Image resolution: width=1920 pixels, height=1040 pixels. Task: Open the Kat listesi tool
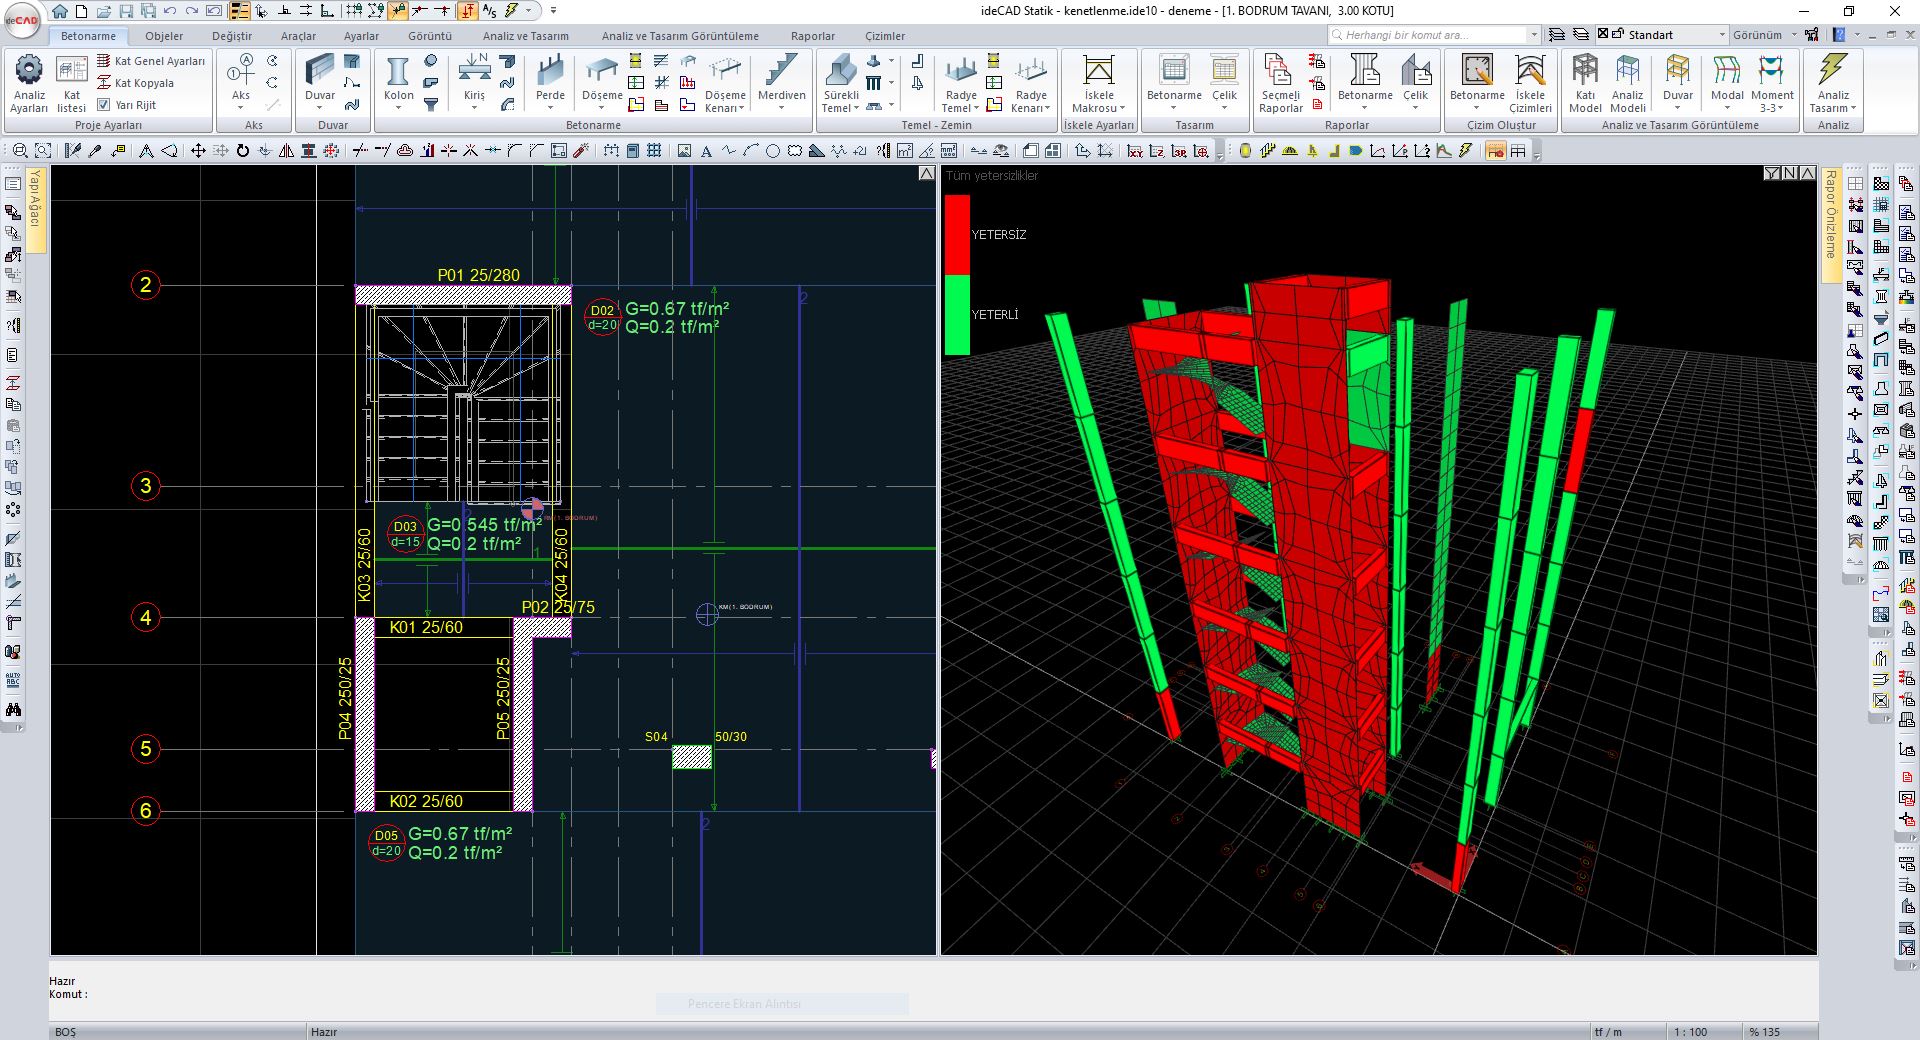71,83
